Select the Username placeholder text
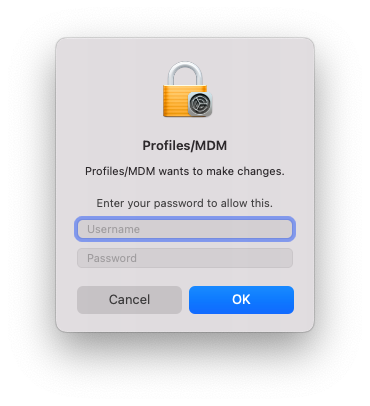Viewport: 370px width, 406px height. point(113,229)
